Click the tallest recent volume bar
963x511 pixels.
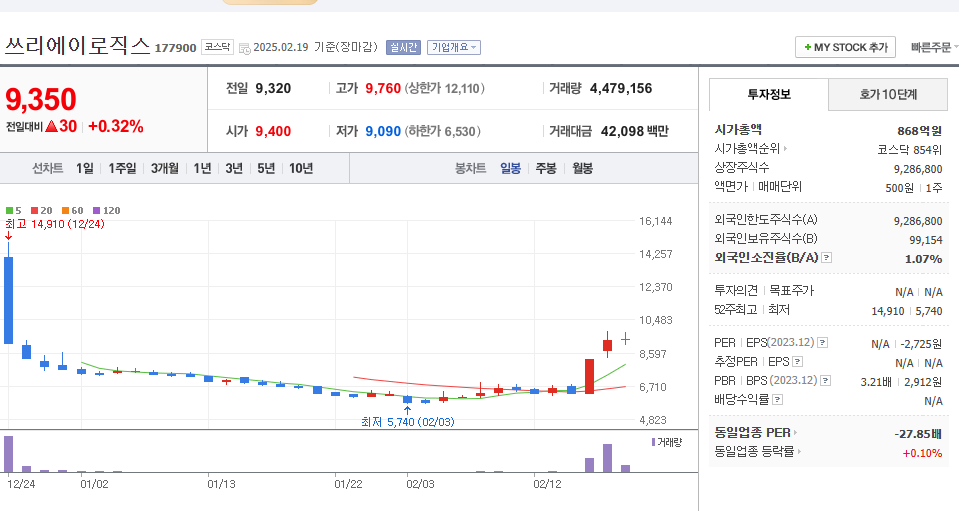pos(607,458)
